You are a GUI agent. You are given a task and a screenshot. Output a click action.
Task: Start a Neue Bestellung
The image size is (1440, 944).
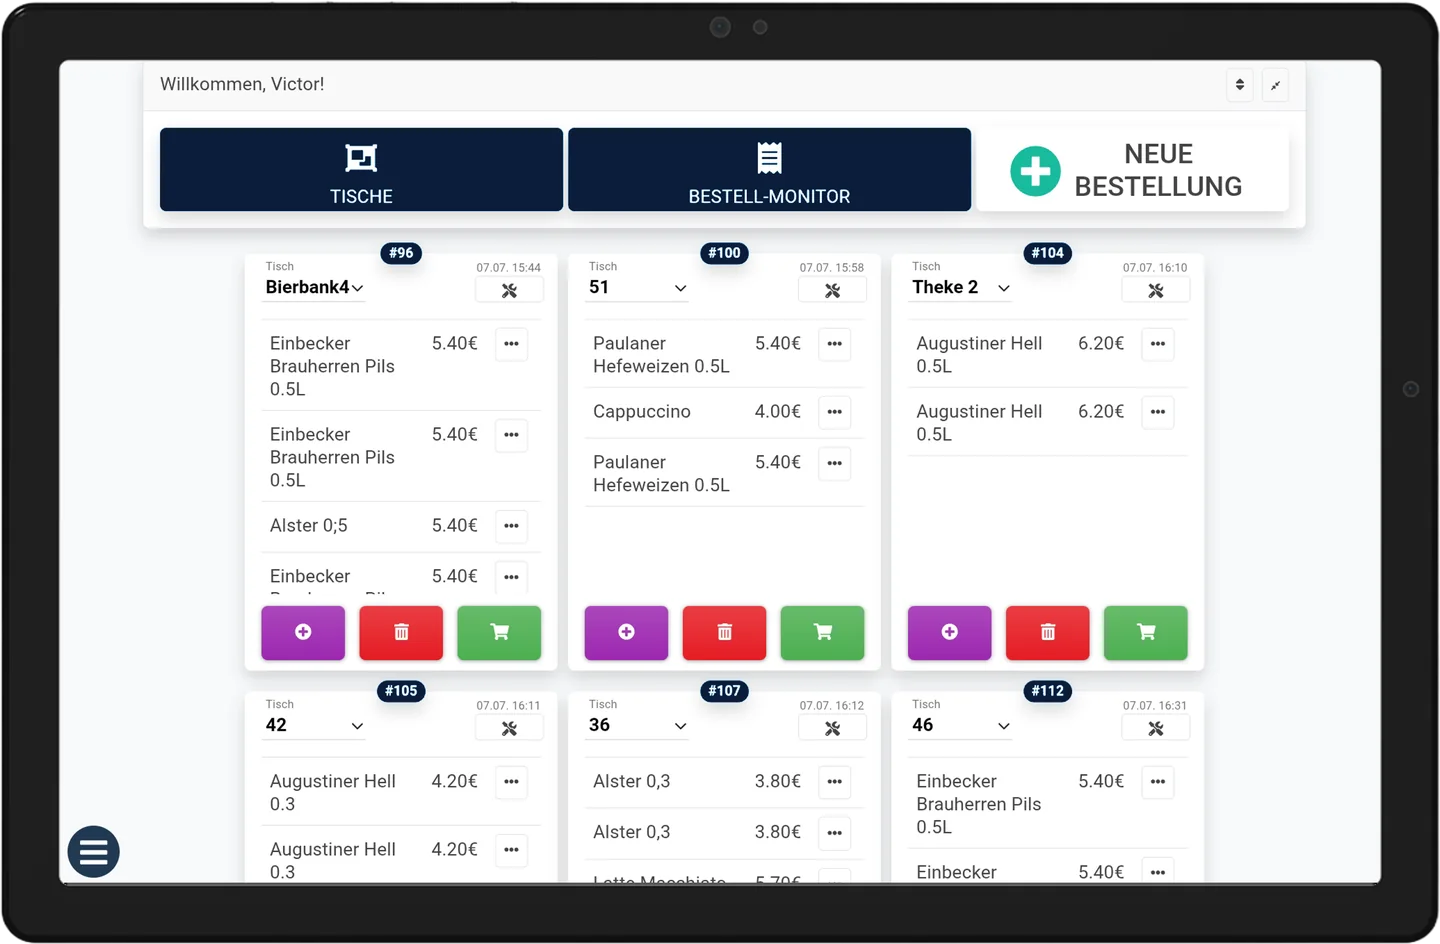click(x=1132, y=169)
